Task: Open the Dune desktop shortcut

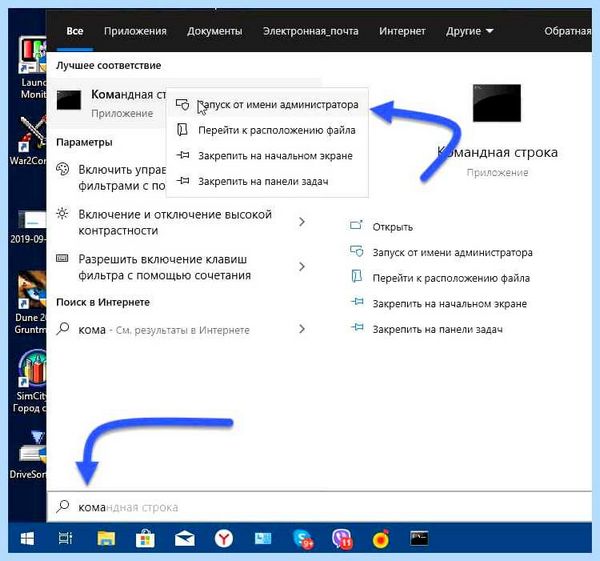Action: pos(31,302)
